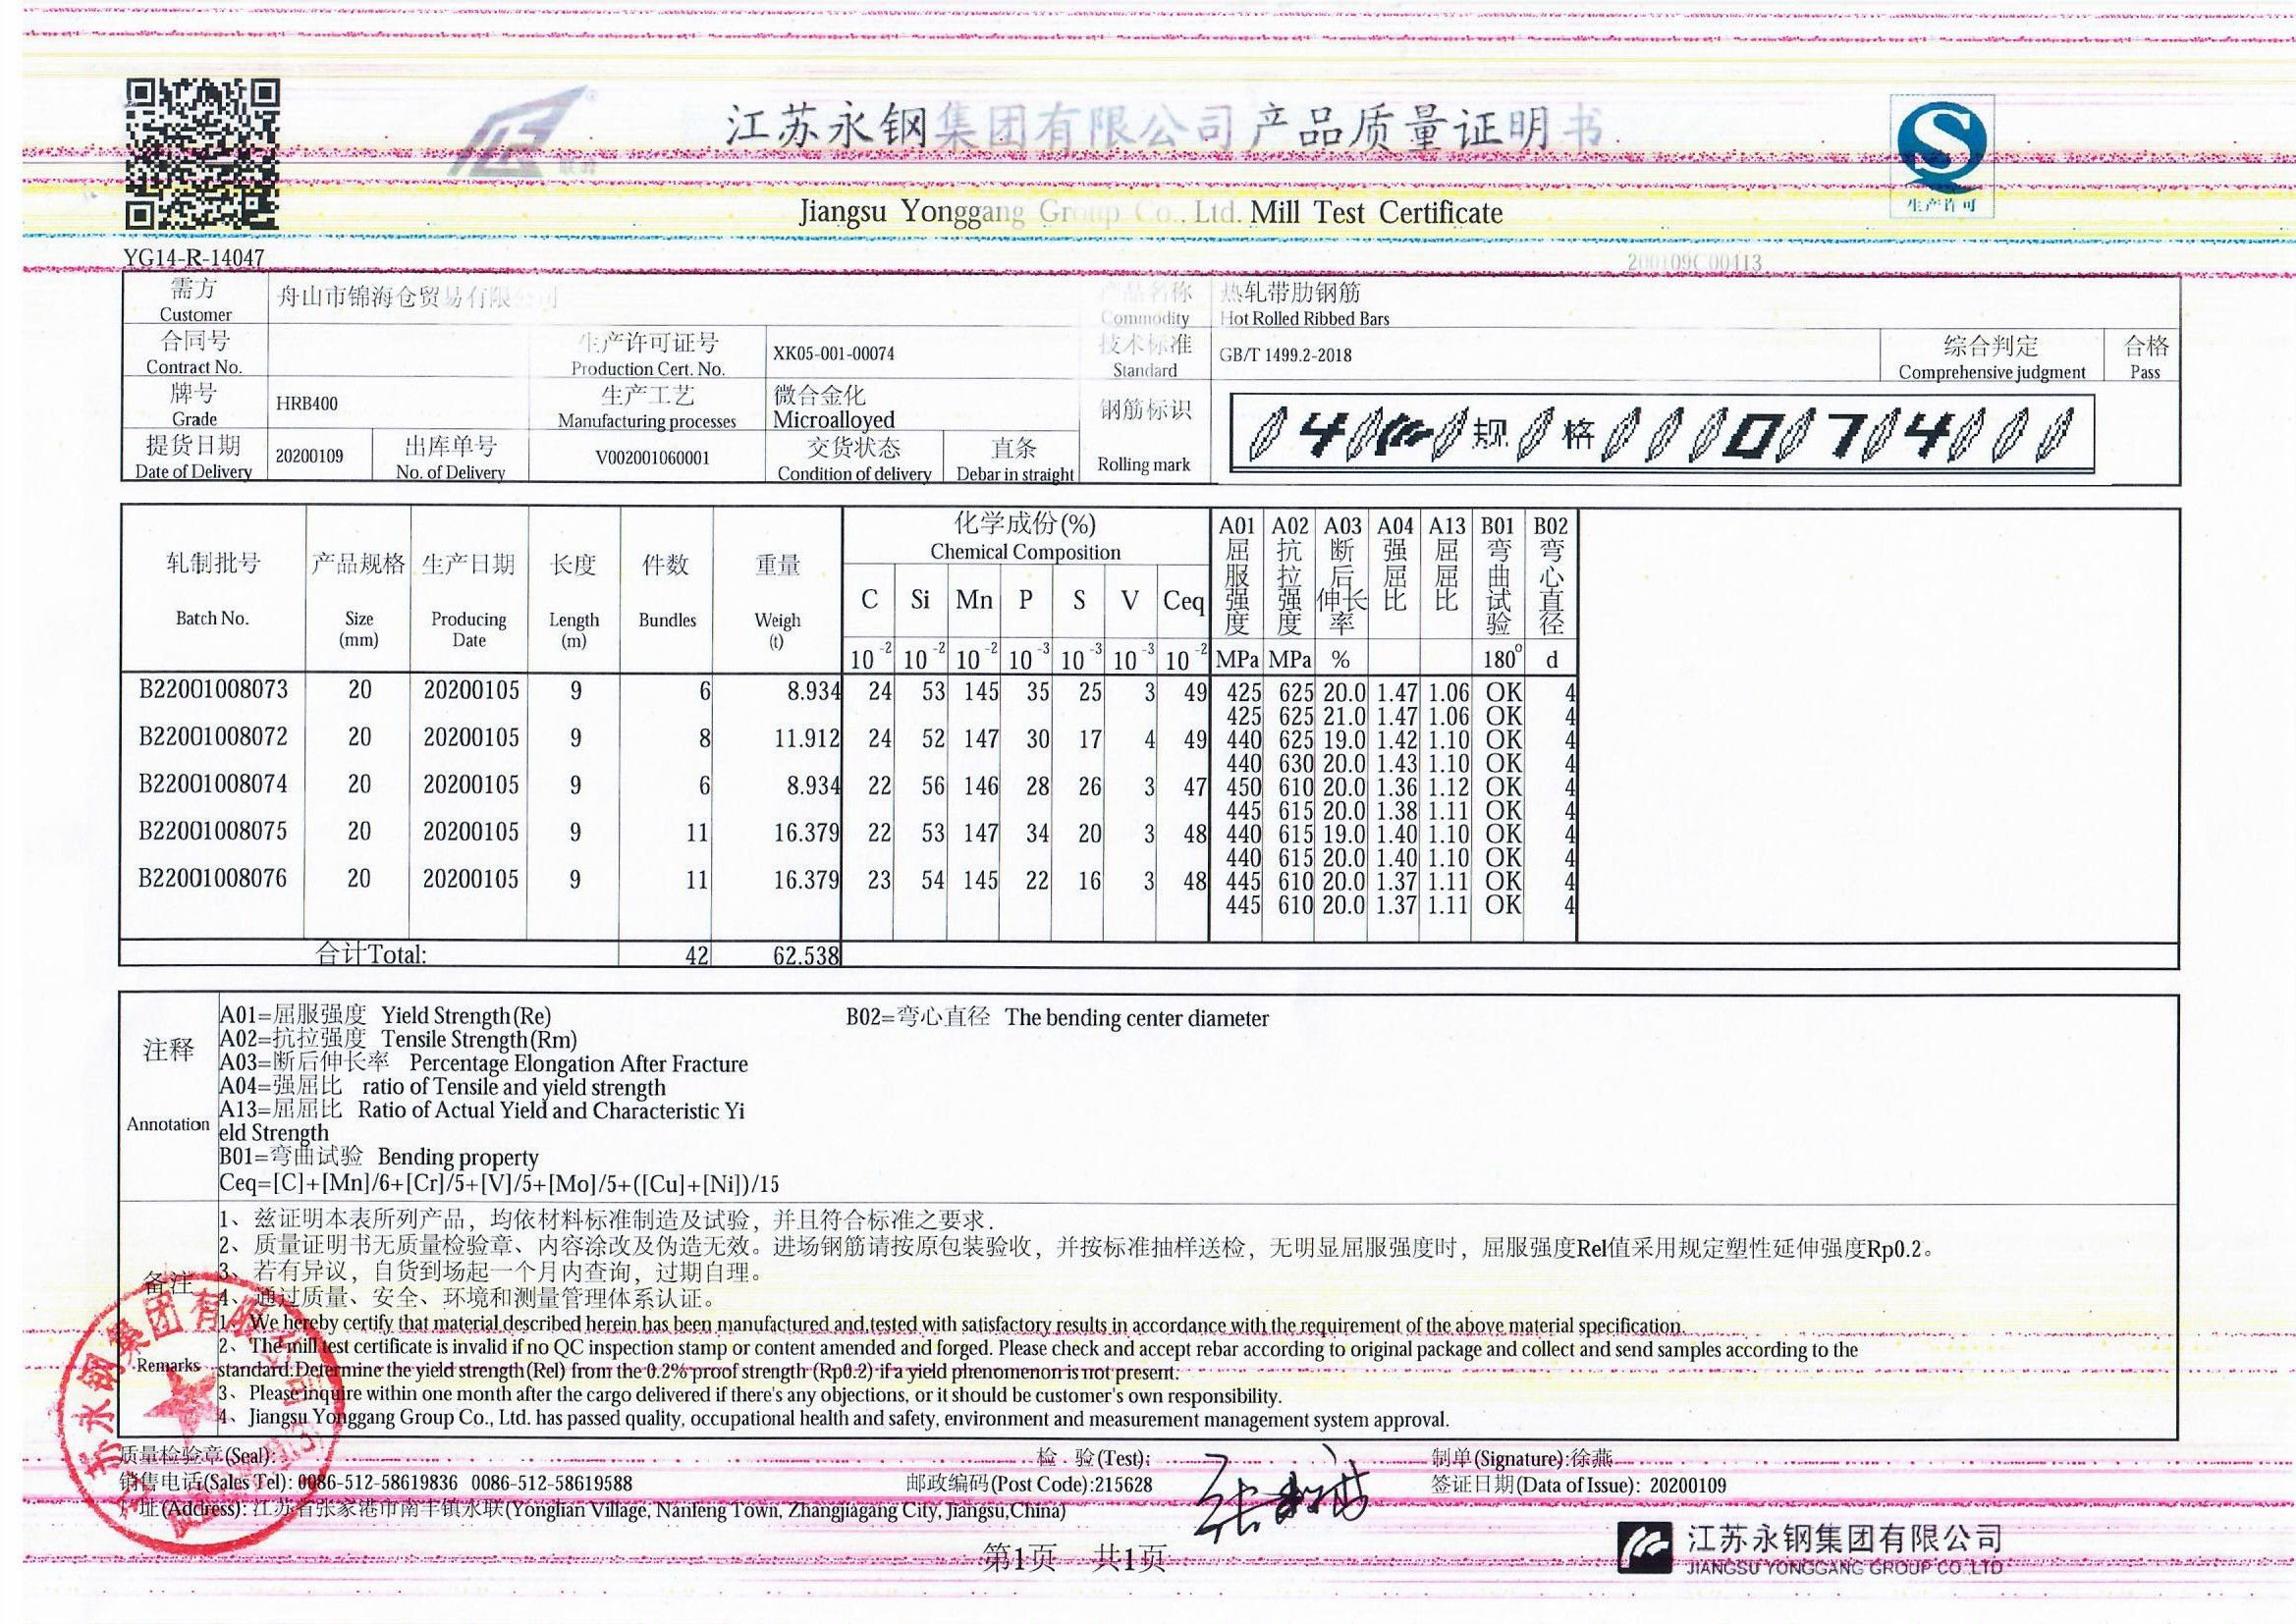Select batch number B22001008076
The height and width of the screenshot is (1624, 2296).
(x=213, y=878)
